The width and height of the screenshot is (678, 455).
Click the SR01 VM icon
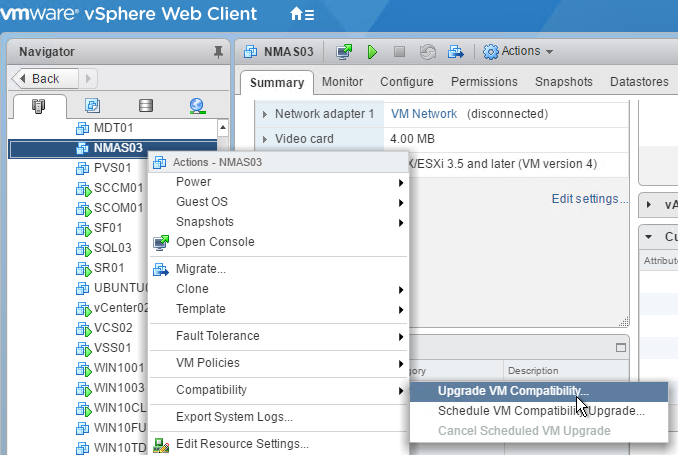point(83,269)
